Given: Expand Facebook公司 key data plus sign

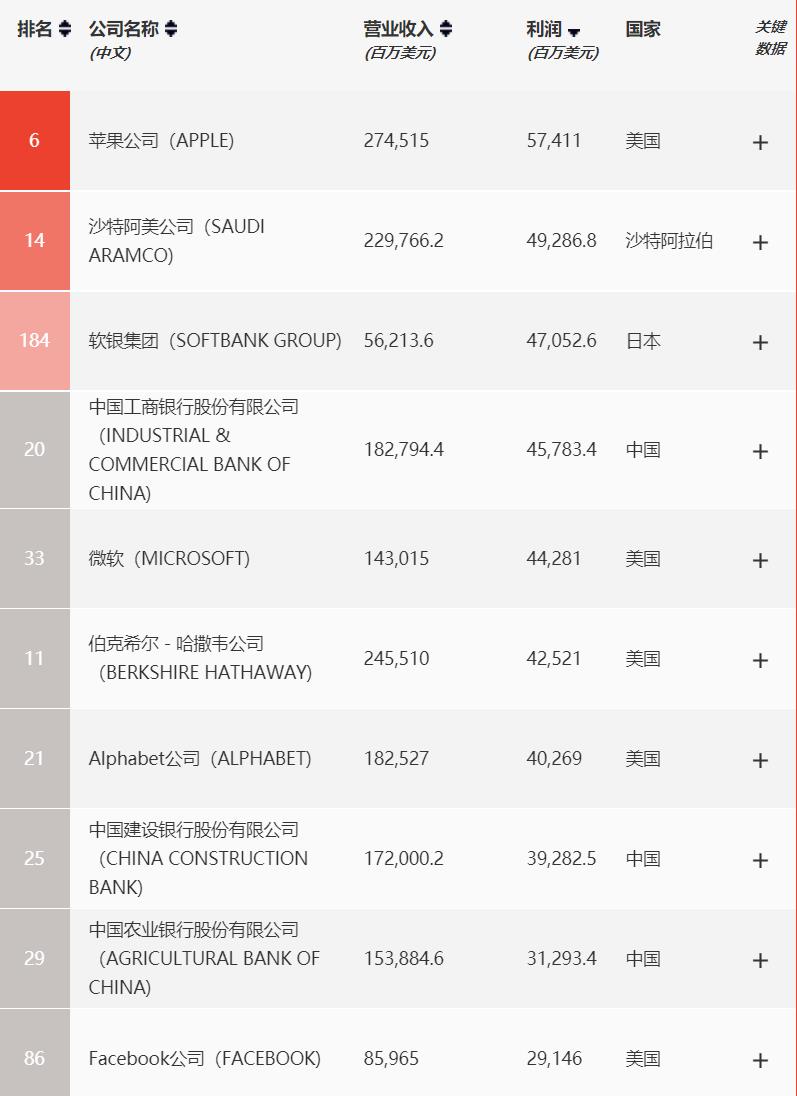Looking at the screenshot, I should (x=761, y=1057).
